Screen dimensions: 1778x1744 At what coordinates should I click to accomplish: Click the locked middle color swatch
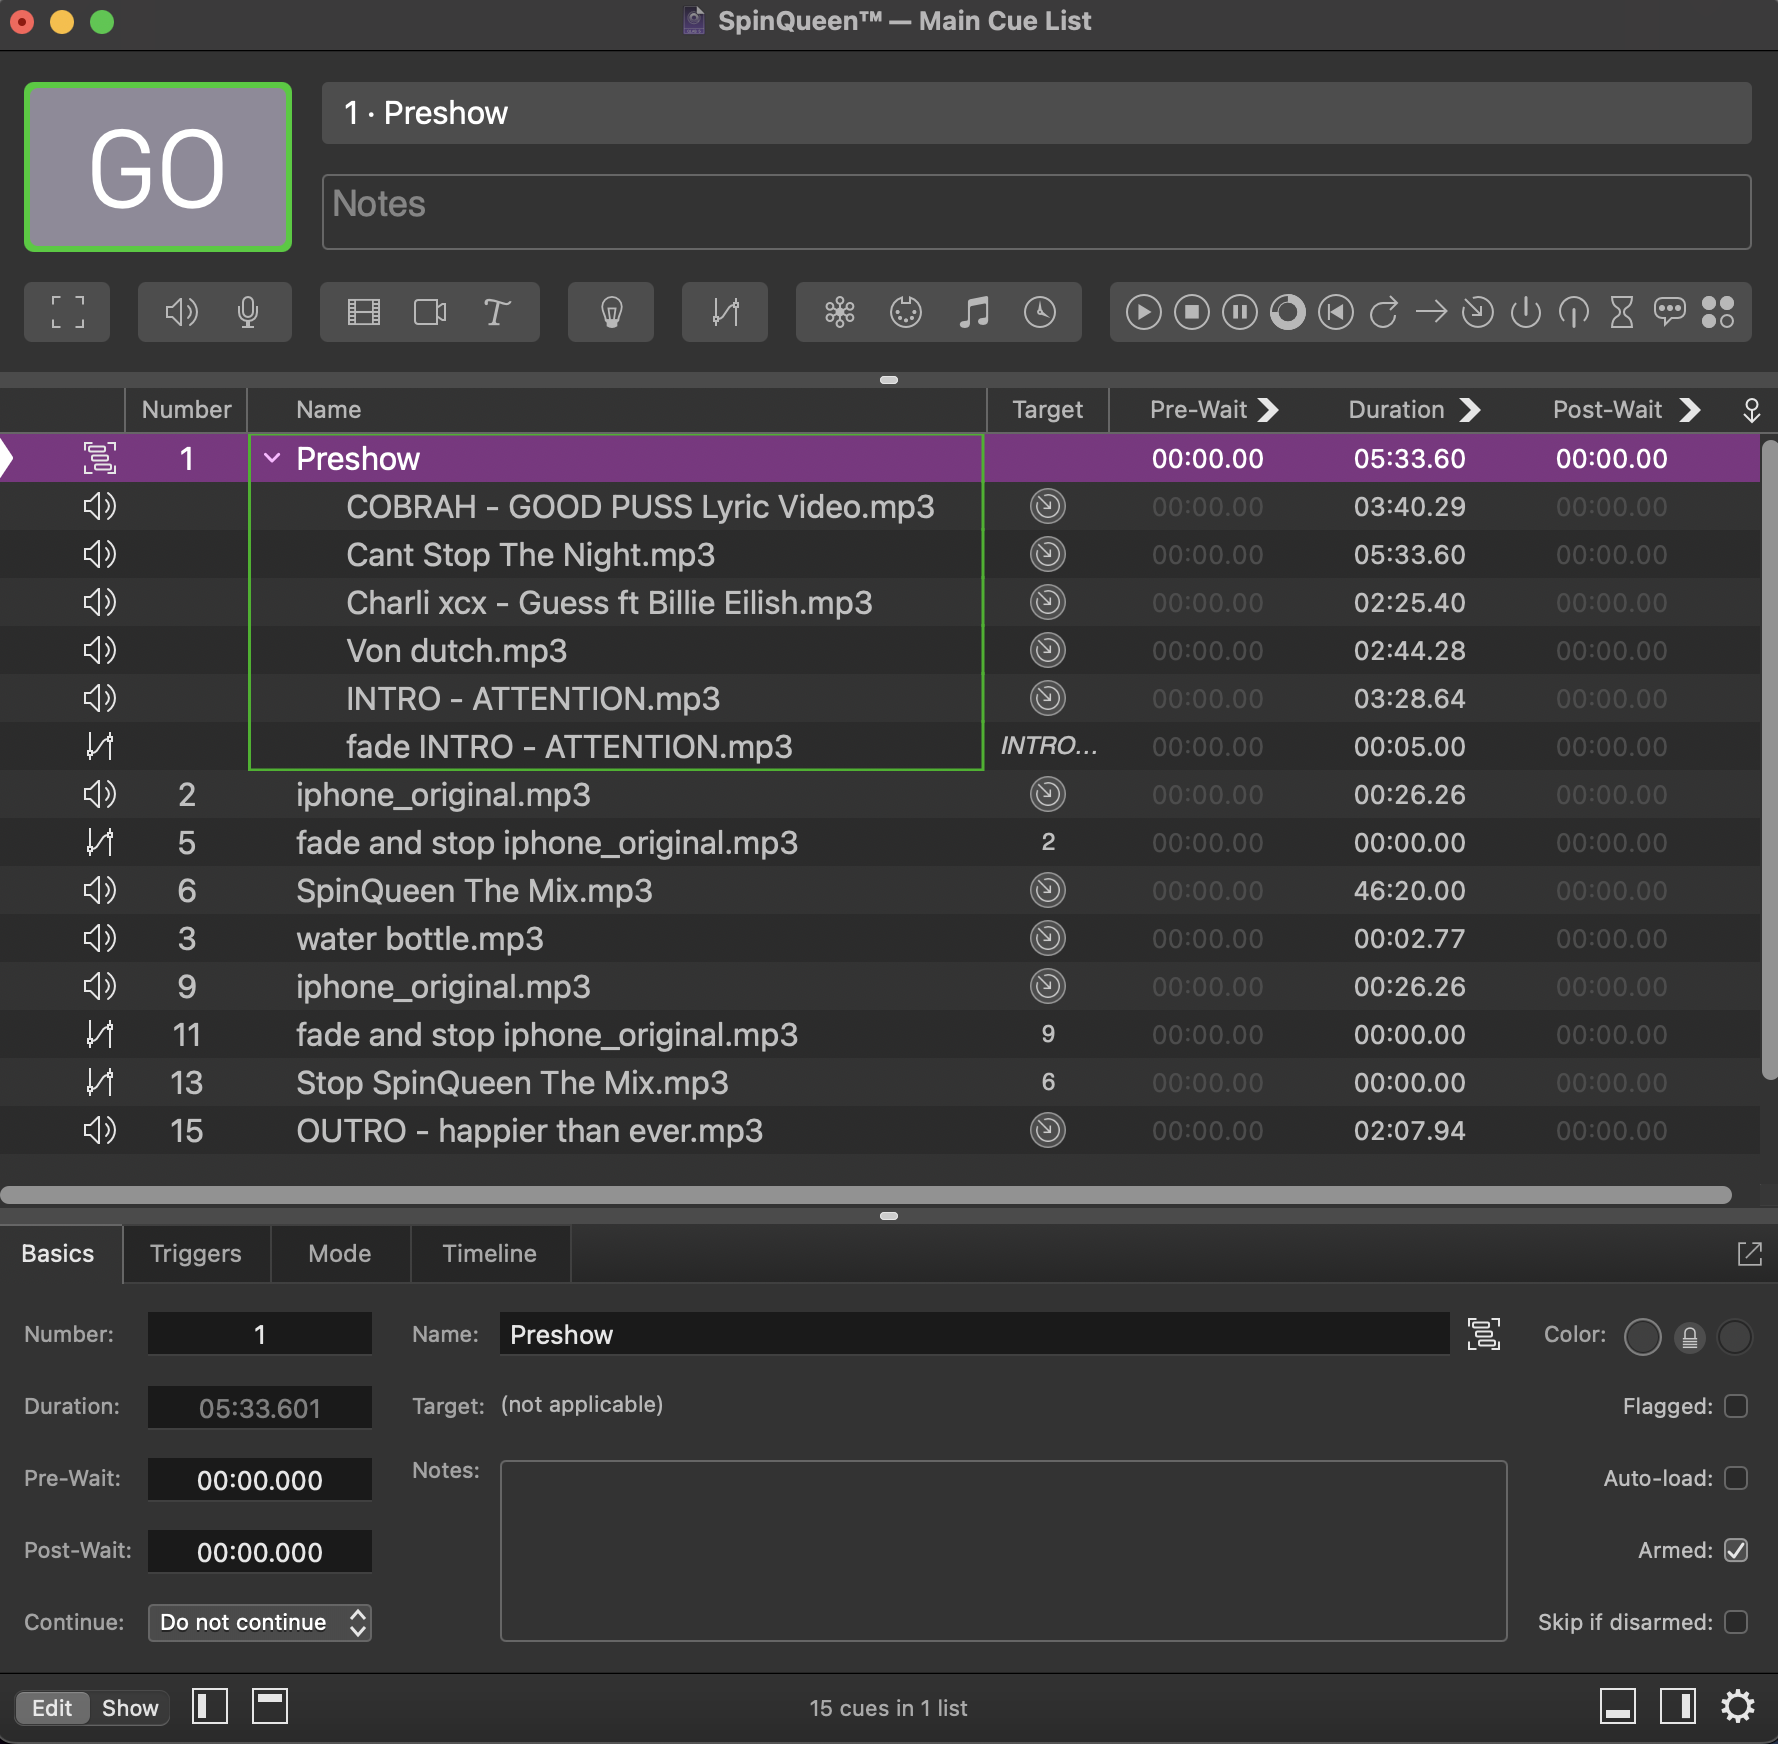1689,1336
